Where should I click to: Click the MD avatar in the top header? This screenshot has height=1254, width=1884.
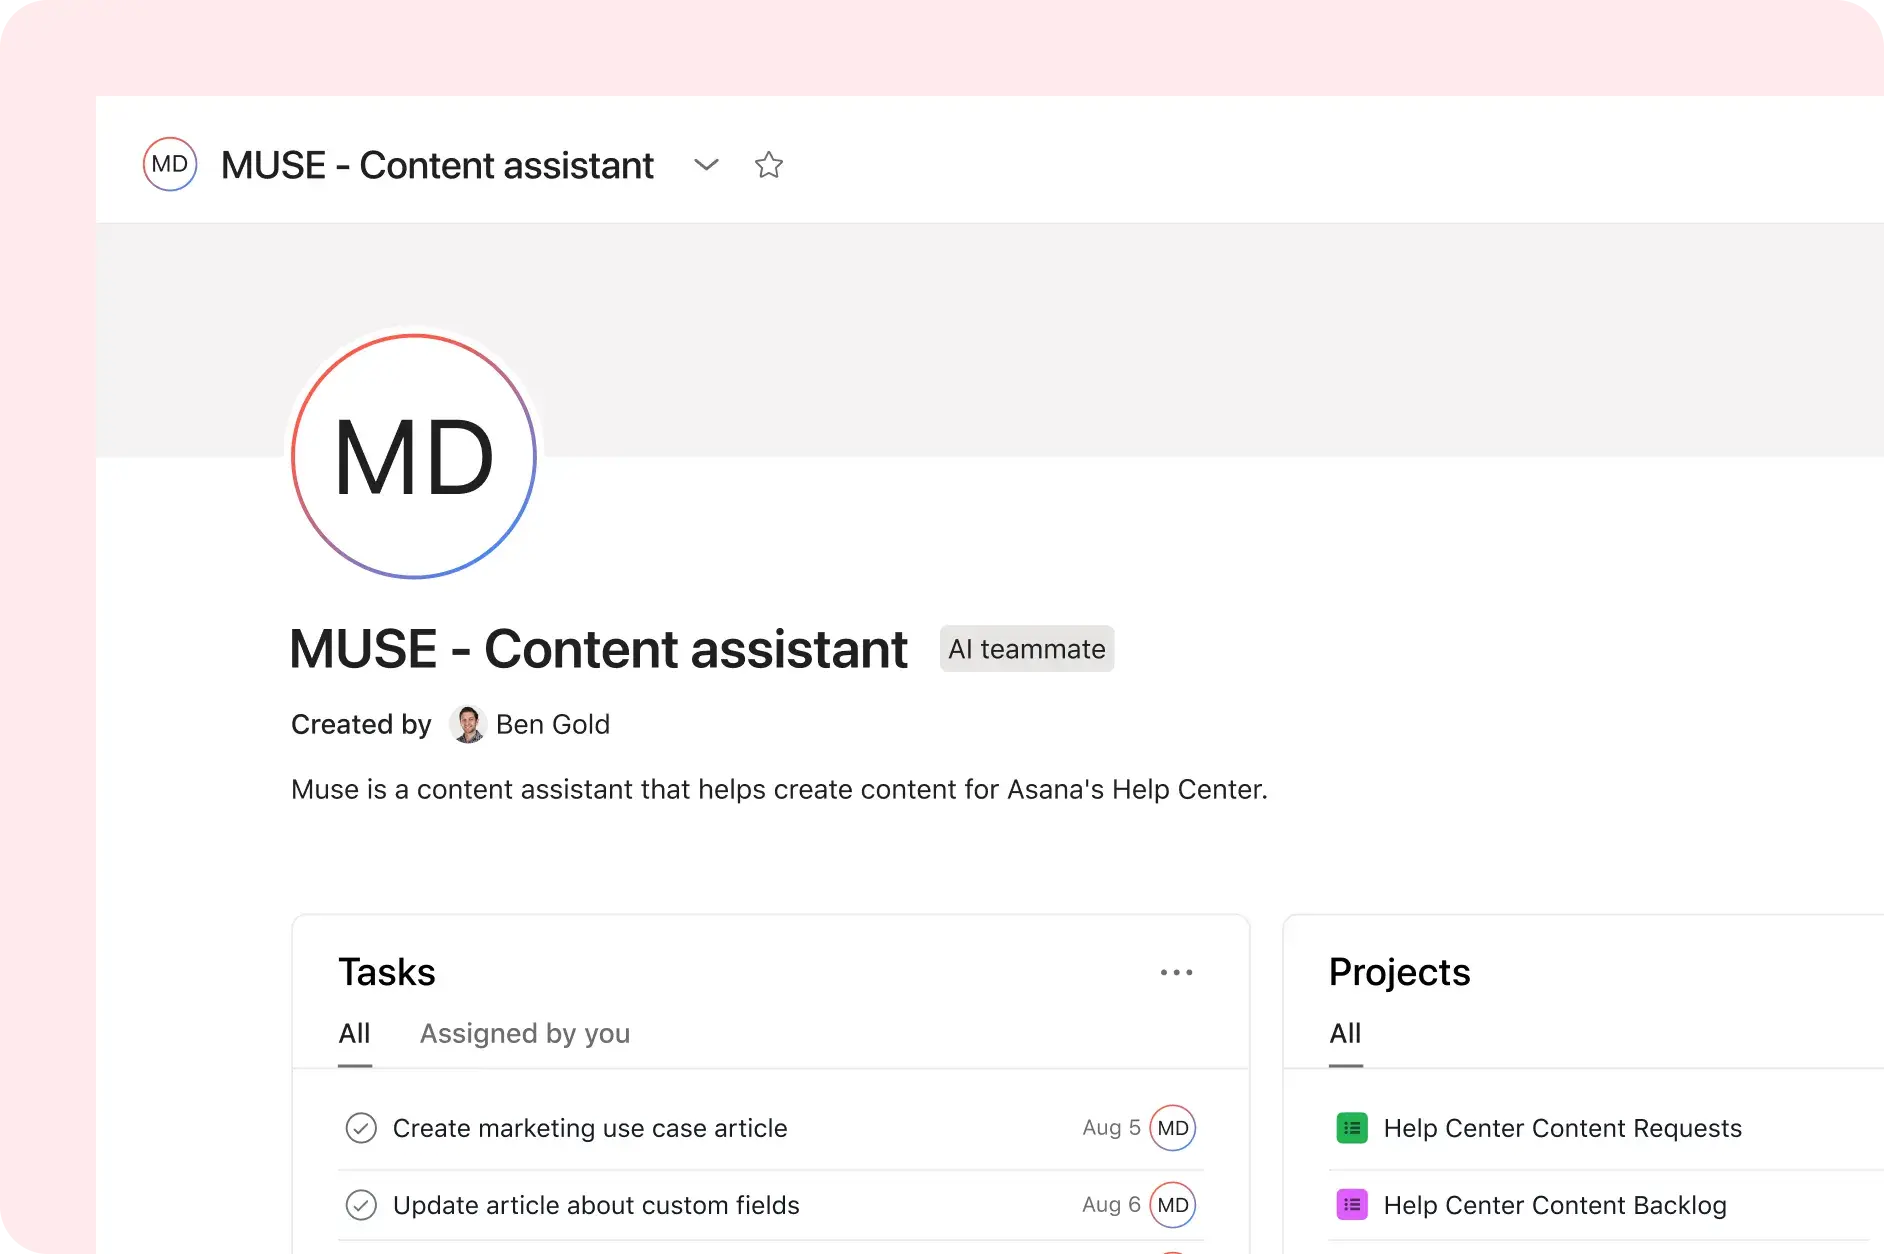[x=169, y=164]
